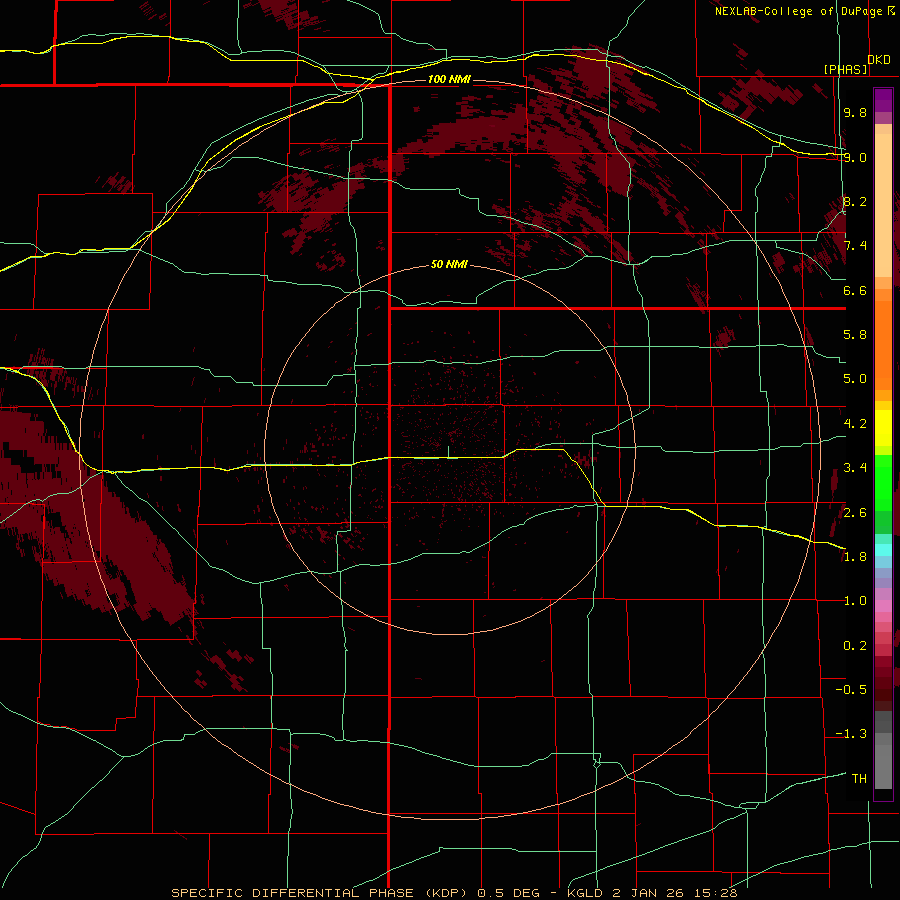Click the 1.0 scale value
This screenshot has height=900, width=900.
[x=855, y=601]
